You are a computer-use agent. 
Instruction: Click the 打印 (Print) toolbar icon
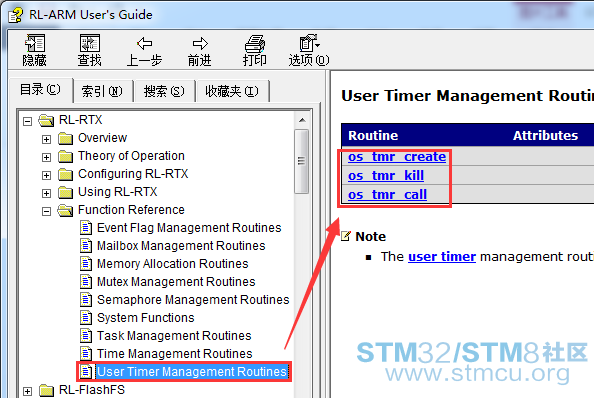point(255,43)
